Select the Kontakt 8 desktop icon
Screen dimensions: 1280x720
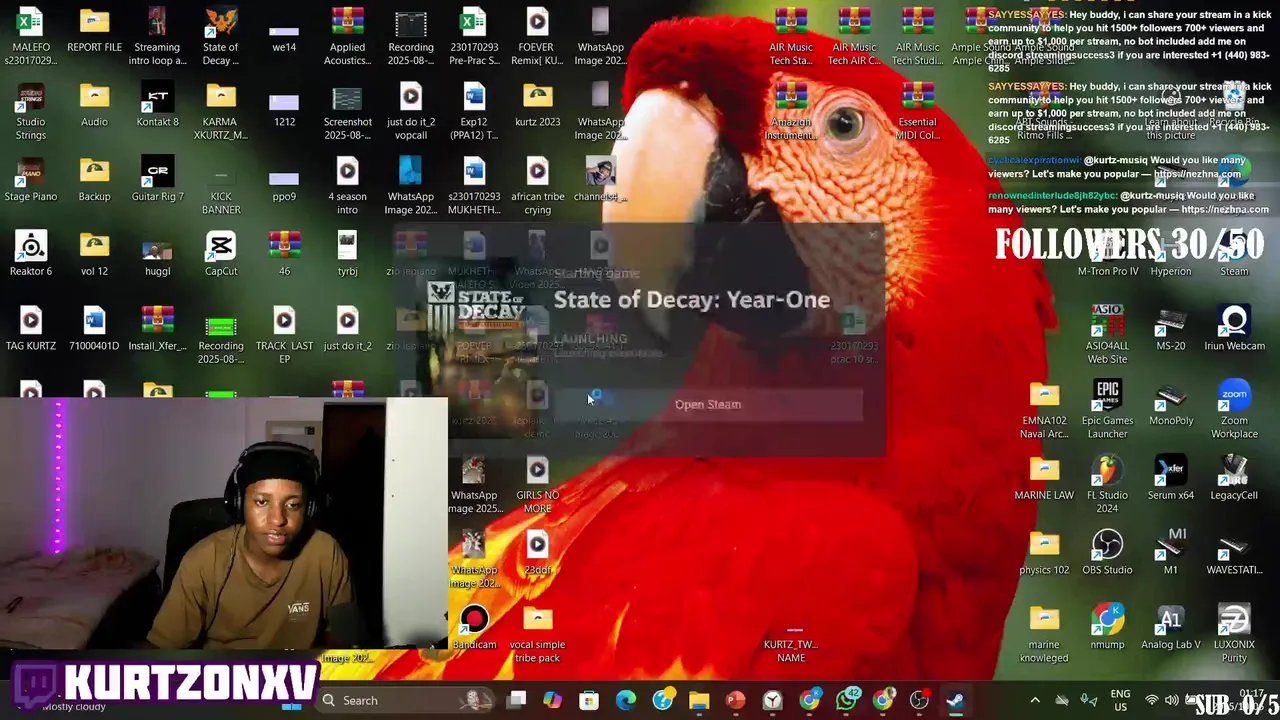(157, 105)
